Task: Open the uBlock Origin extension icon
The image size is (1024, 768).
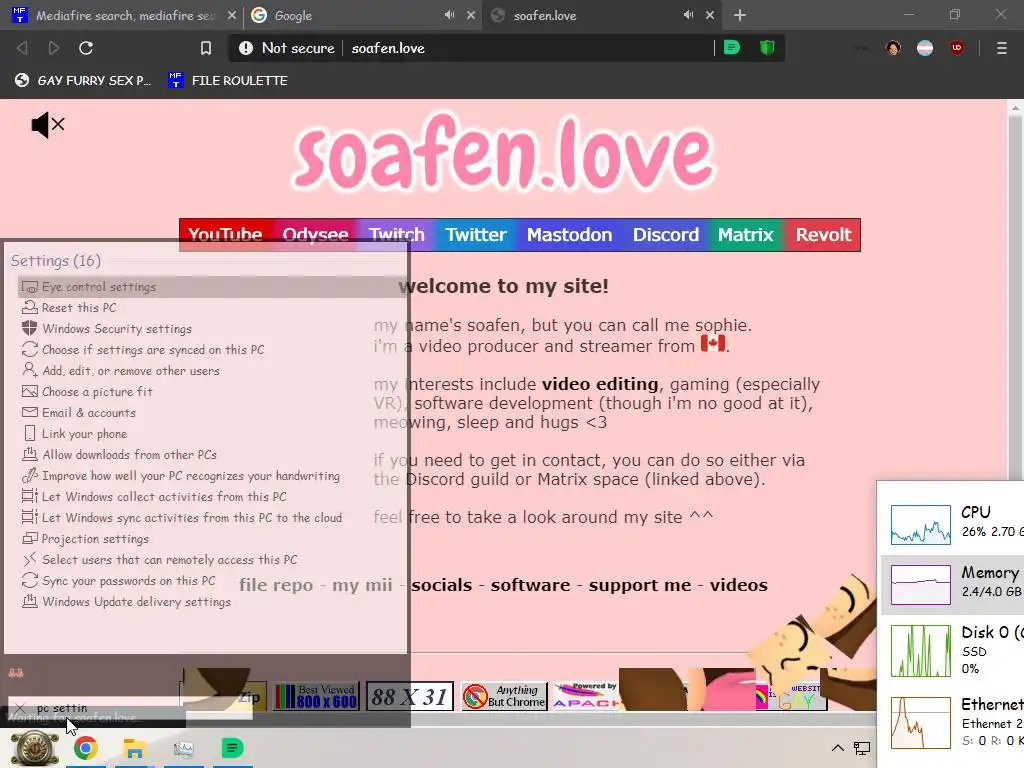Action: pyautogui.click(x=957, y=48)
